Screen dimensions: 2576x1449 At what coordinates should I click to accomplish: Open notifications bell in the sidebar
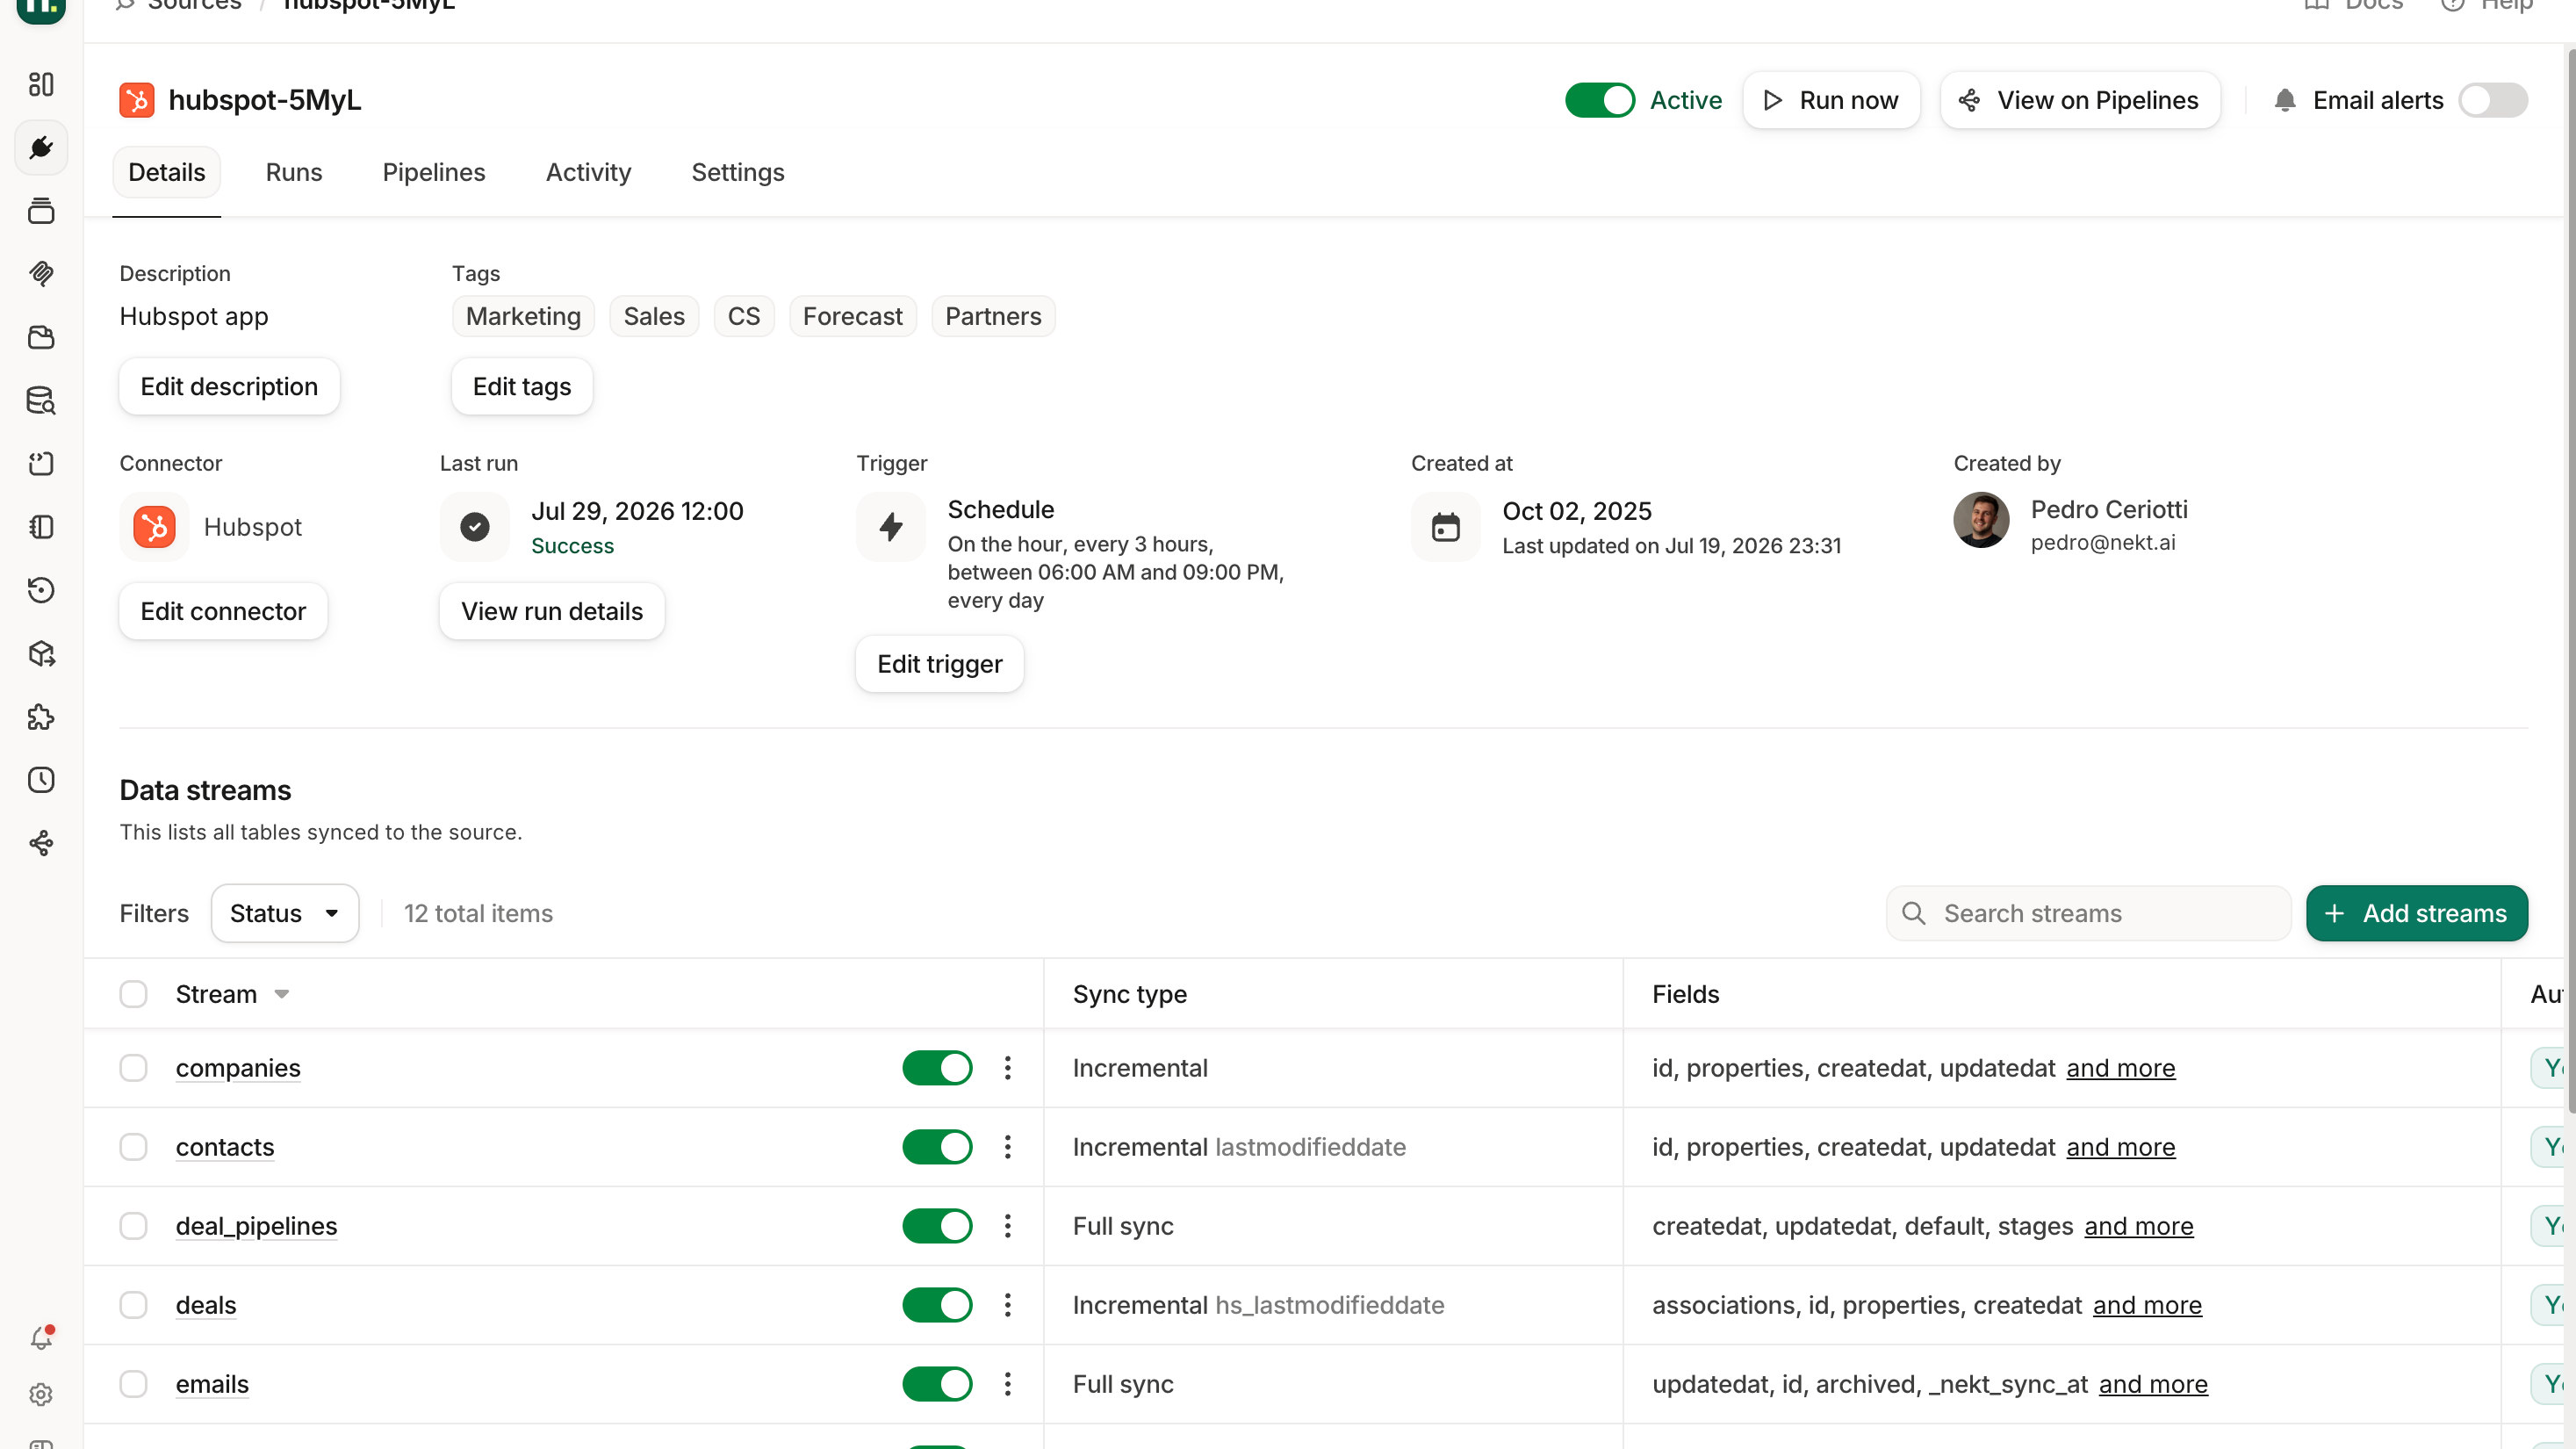click(x=41, y=1338)
